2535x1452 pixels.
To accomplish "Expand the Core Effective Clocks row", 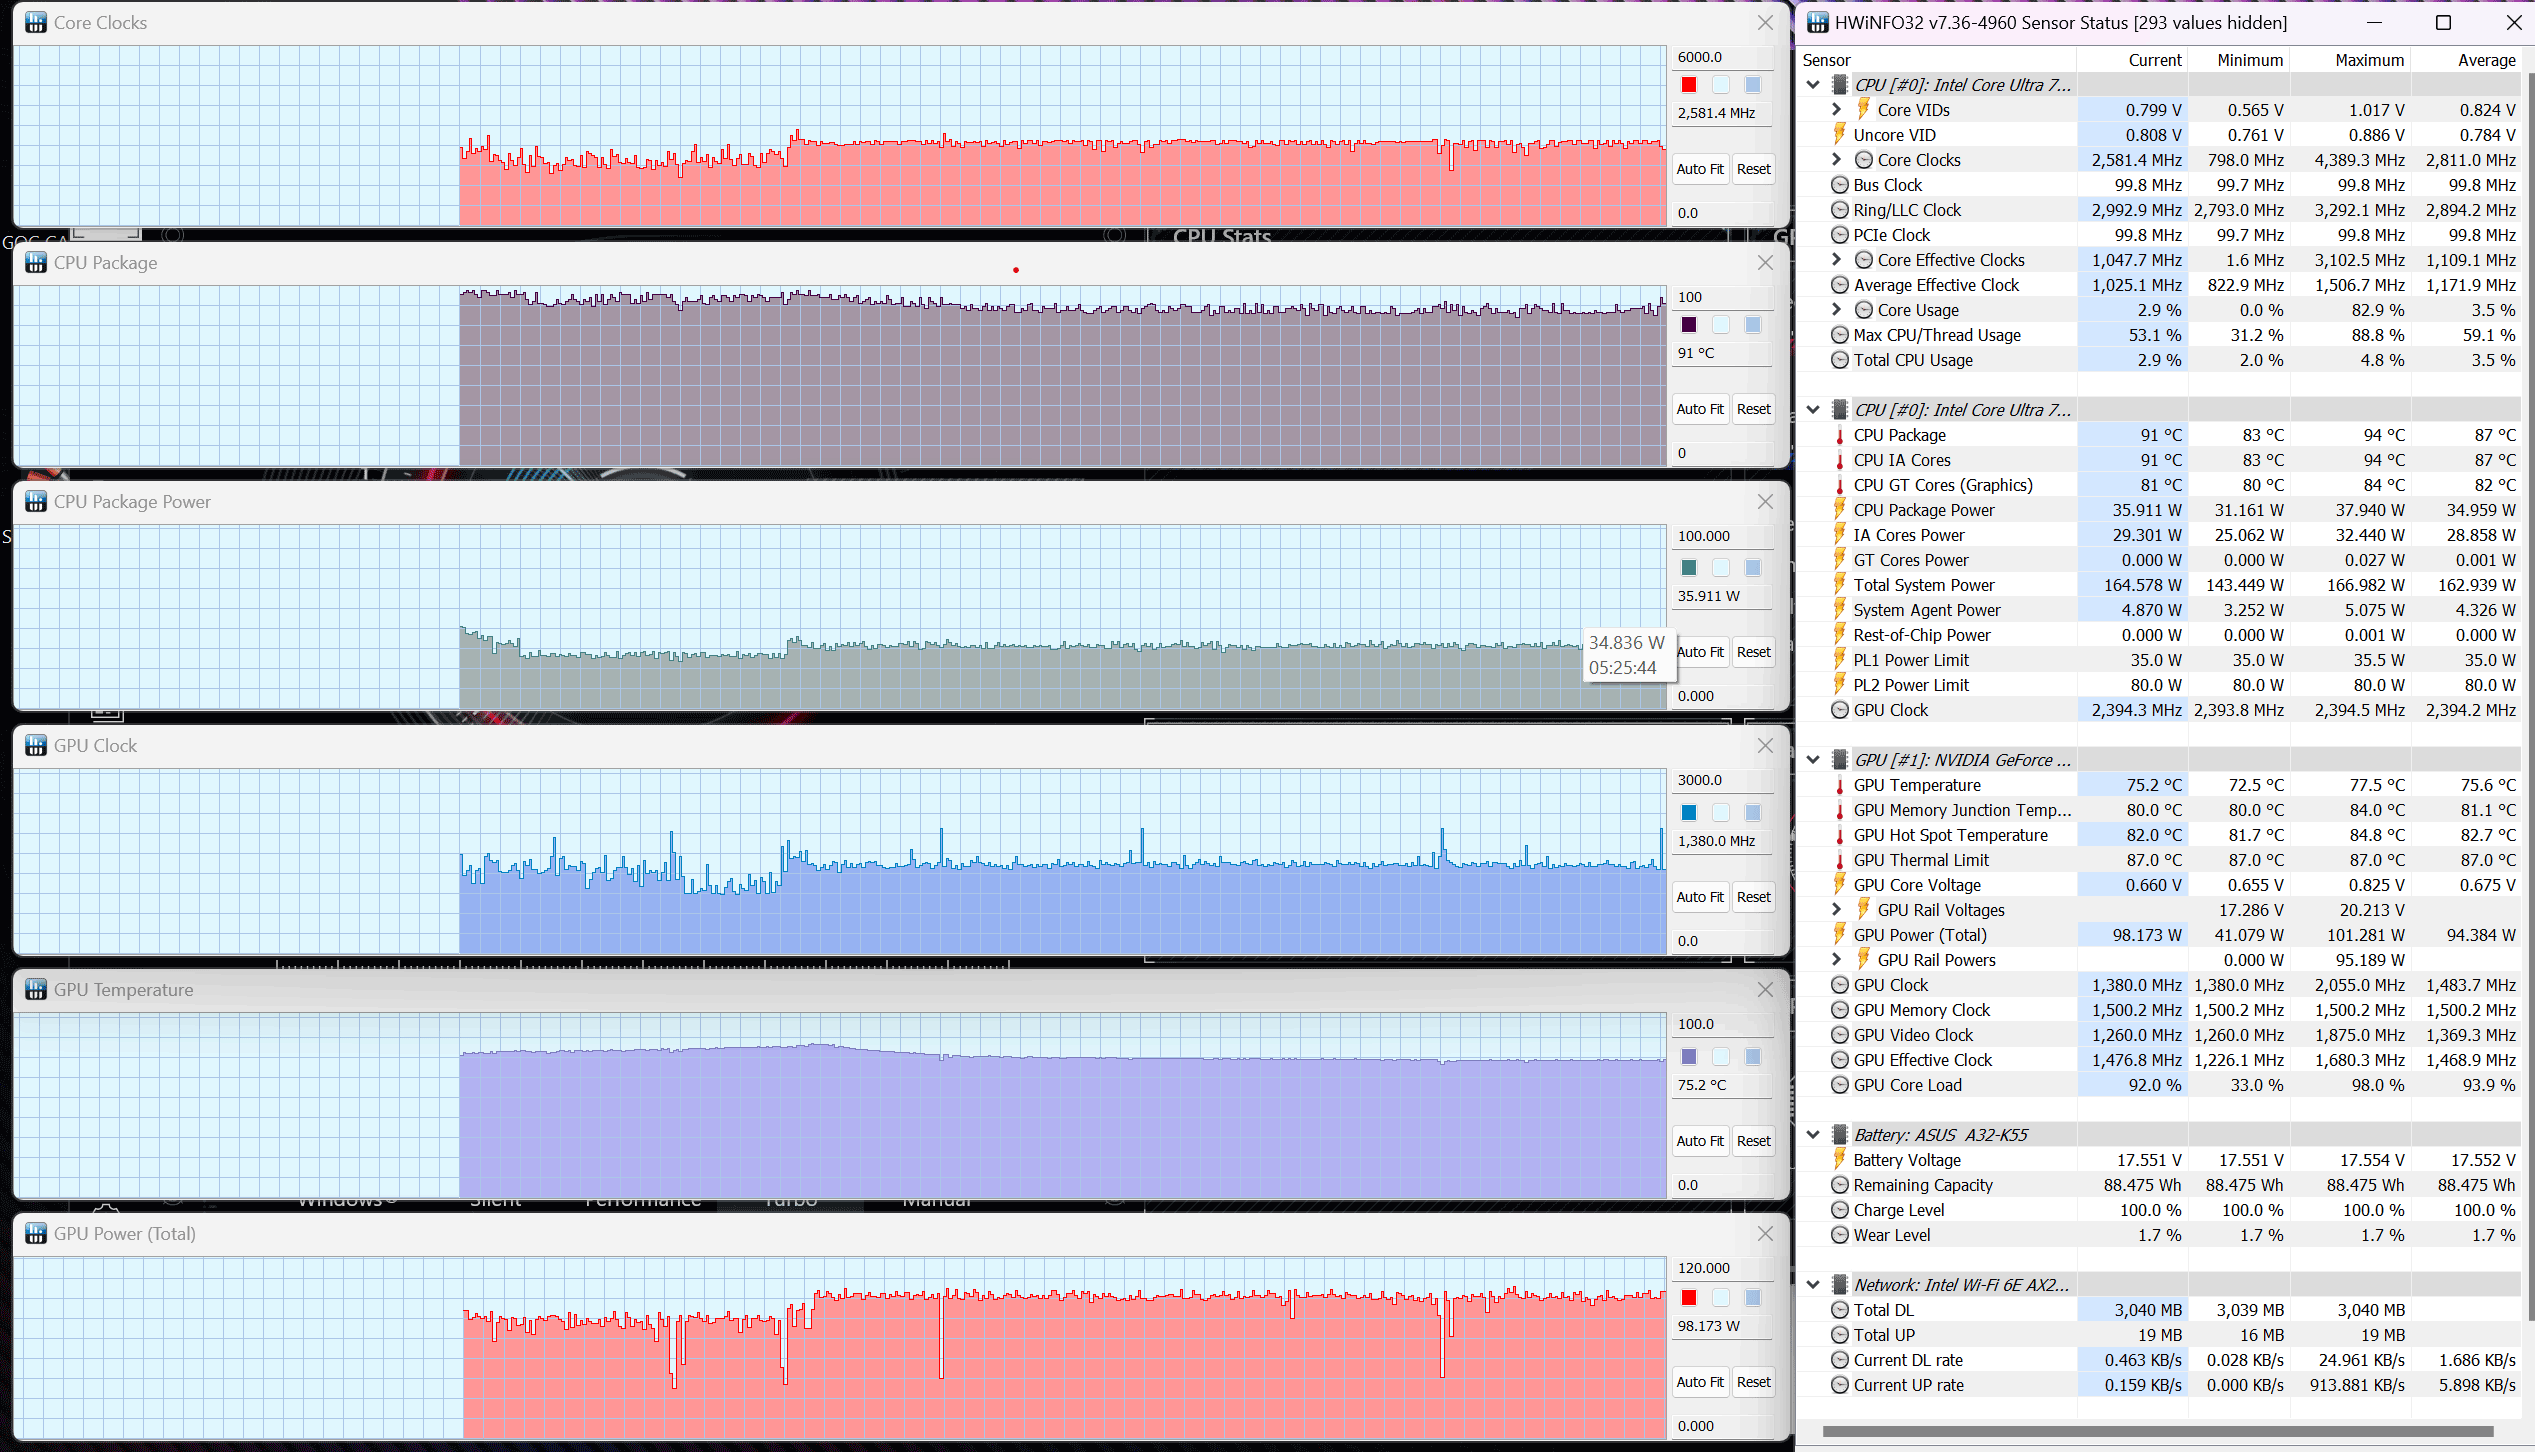I will (x=1836, y=259).
